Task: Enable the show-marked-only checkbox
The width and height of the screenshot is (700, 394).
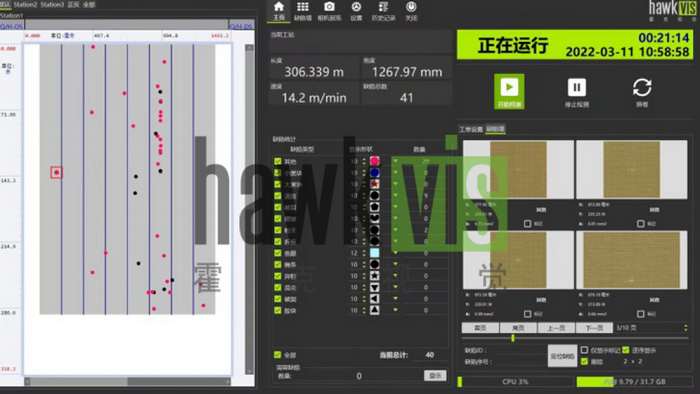Action: [x=584, y=350]
